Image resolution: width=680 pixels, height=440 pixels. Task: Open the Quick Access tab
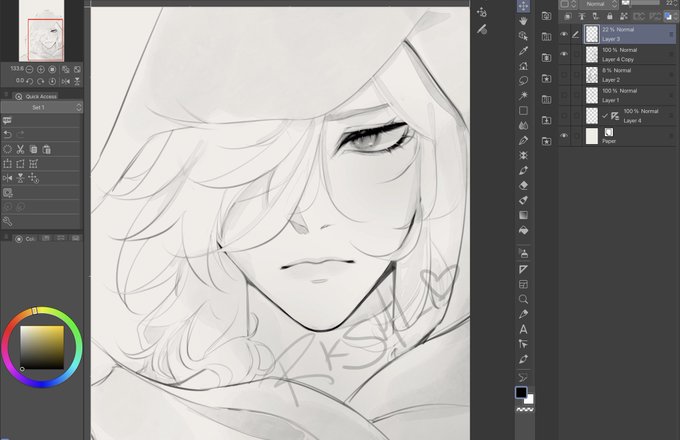tap(36, 96)
